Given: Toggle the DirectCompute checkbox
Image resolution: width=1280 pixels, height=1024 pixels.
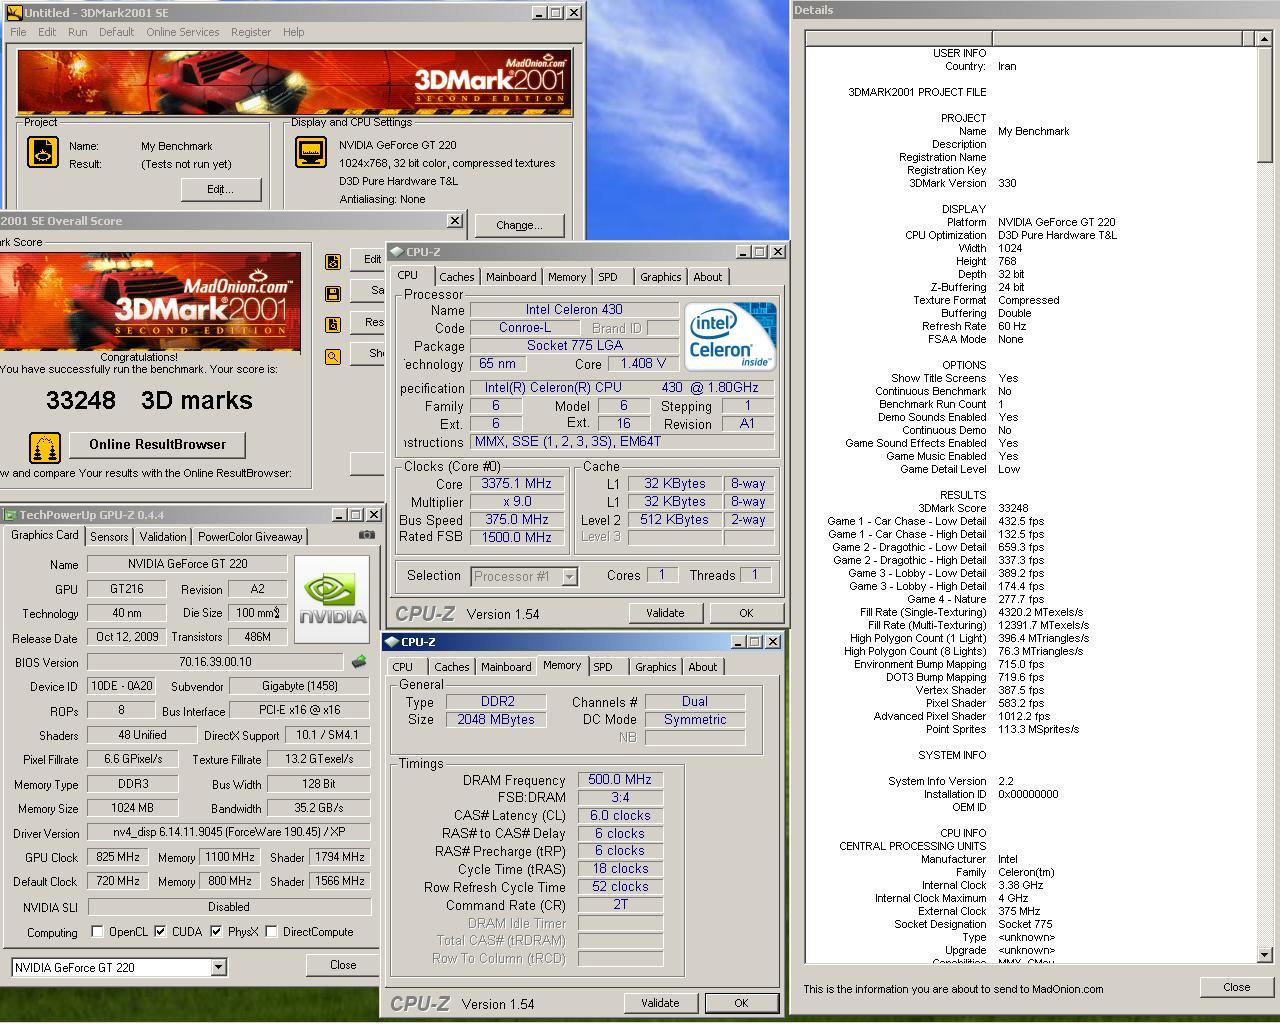Looking at the screenshot, I should click(271, 932).
